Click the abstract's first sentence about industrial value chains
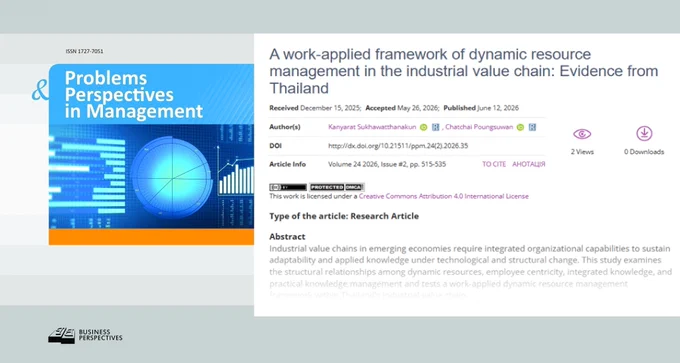Image resolution: width=680 pixels, height=363 pixels. pyautogui.click(x=470, y=254)
